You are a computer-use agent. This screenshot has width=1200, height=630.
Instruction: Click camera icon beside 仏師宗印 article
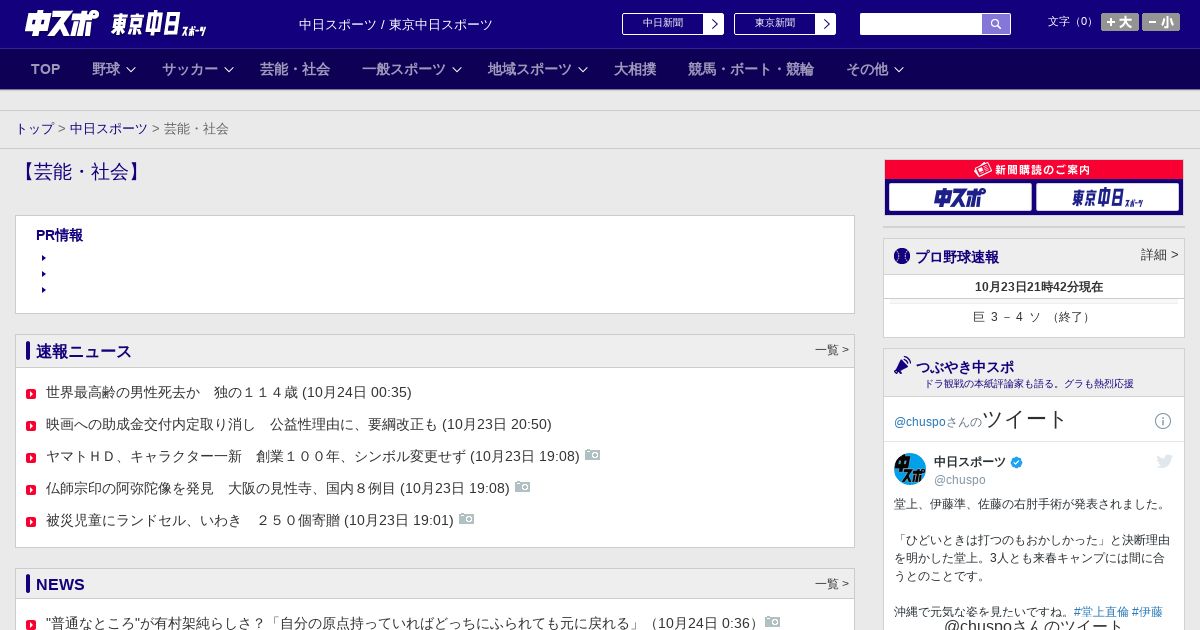(x=522, y=487)
